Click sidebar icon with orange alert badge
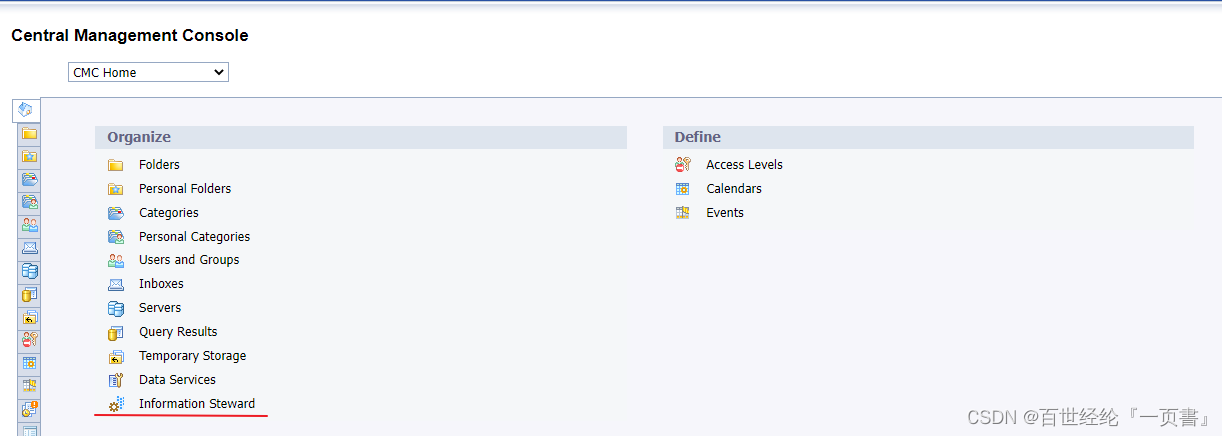This screenshot has width=1222, height=436. 30,409
